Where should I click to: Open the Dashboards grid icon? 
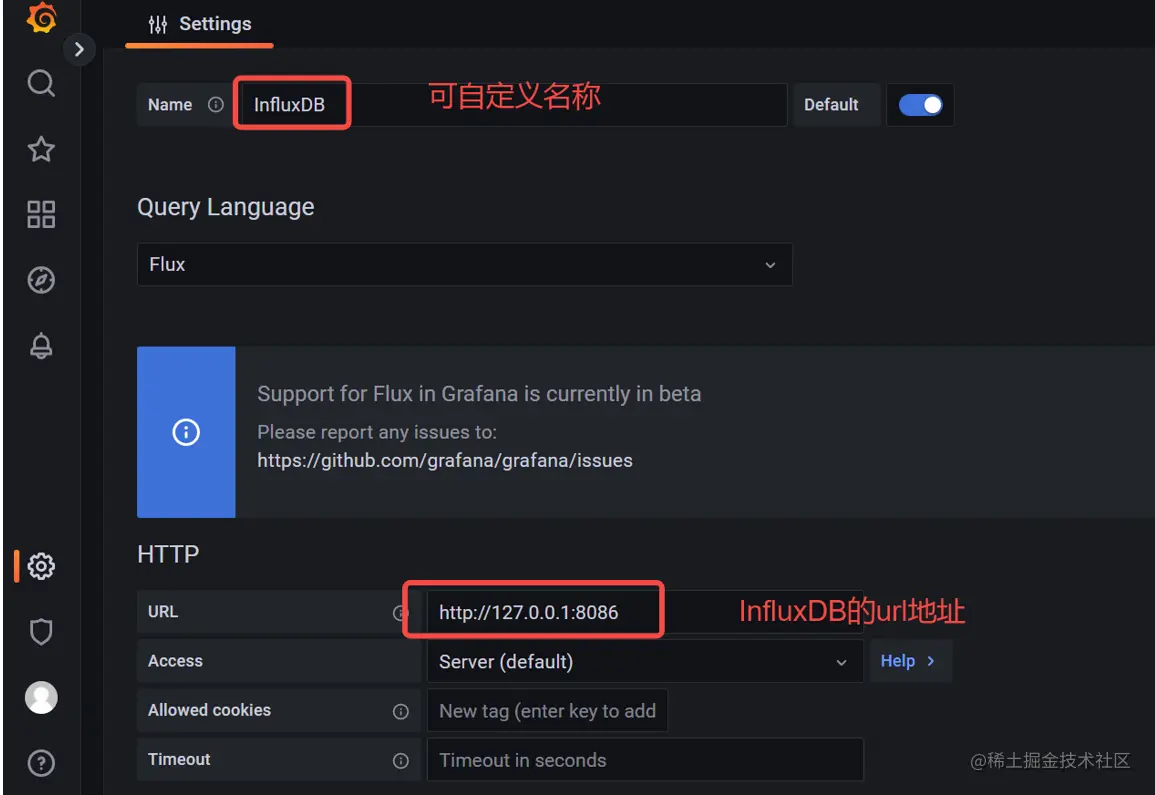[x=41, y=214]
